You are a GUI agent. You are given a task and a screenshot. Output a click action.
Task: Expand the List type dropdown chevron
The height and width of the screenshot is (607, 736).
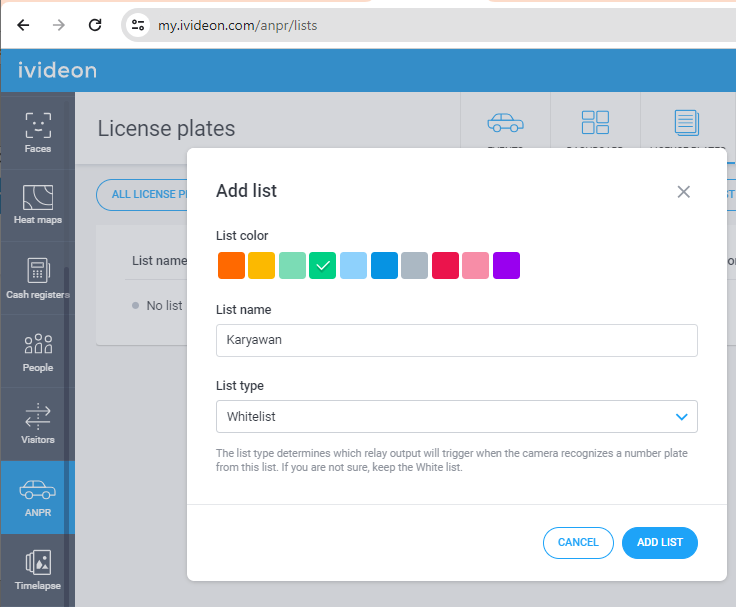[682, 416]
